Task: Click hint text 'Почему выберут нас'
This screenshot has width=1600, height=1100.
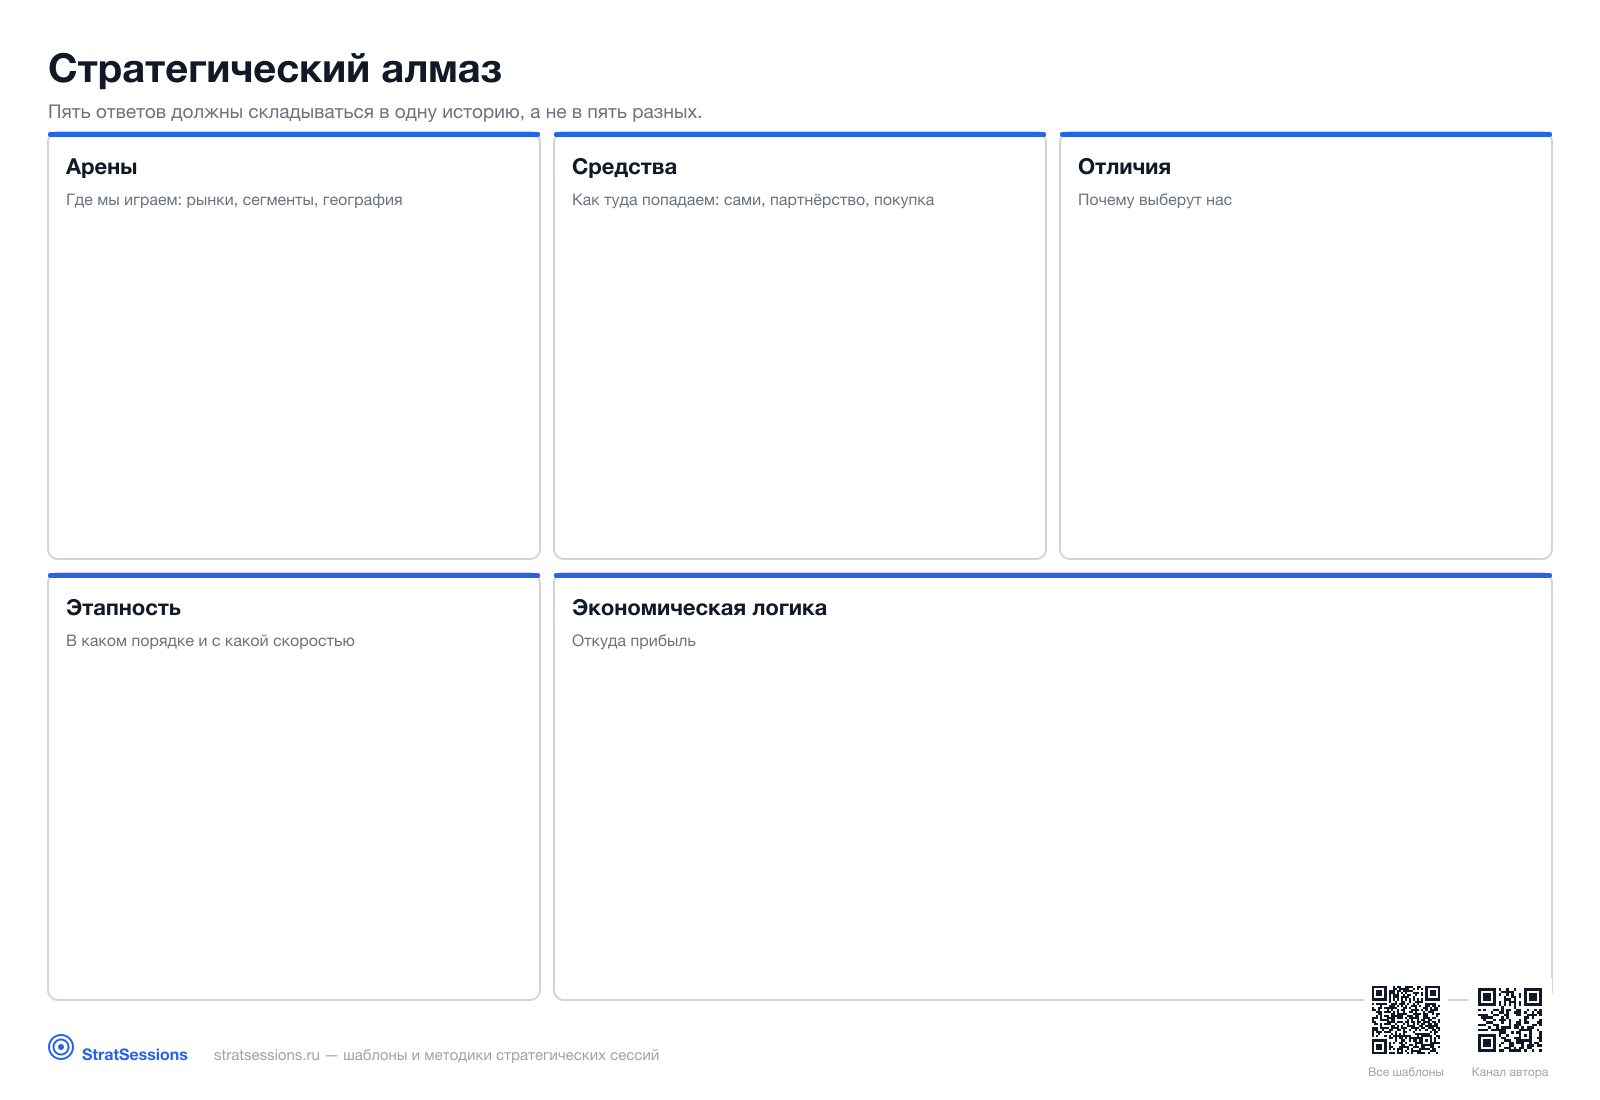Action: click(1155, 200)
